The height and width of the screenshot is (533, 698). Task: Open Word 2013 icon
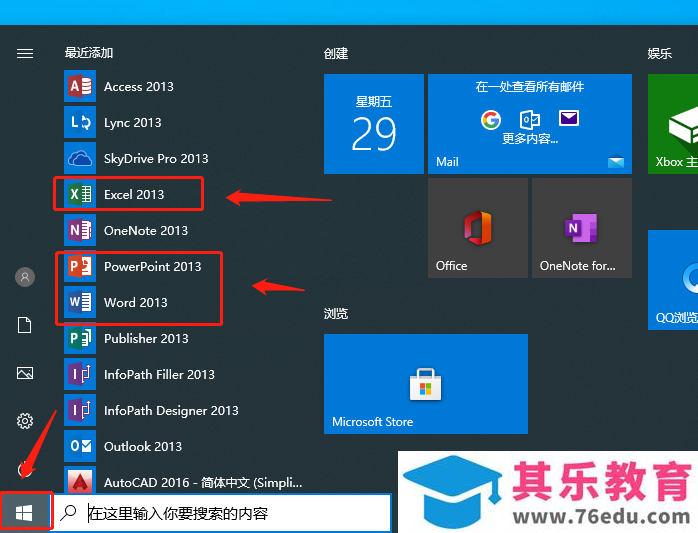pos(80,302)
